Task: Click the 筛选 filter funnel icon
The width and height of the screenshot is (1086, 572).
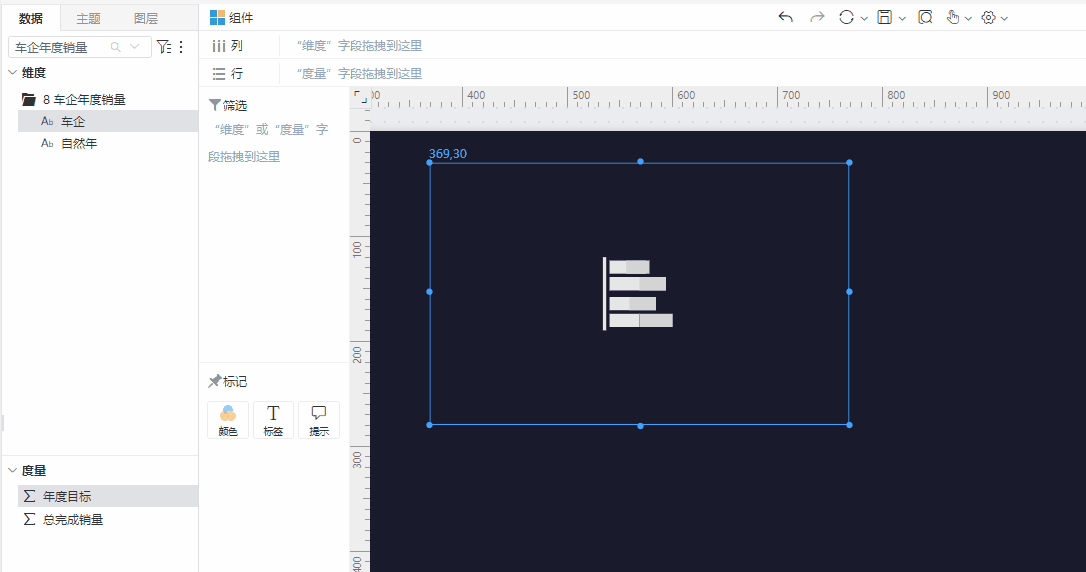Action: click(x=215, y=105)
